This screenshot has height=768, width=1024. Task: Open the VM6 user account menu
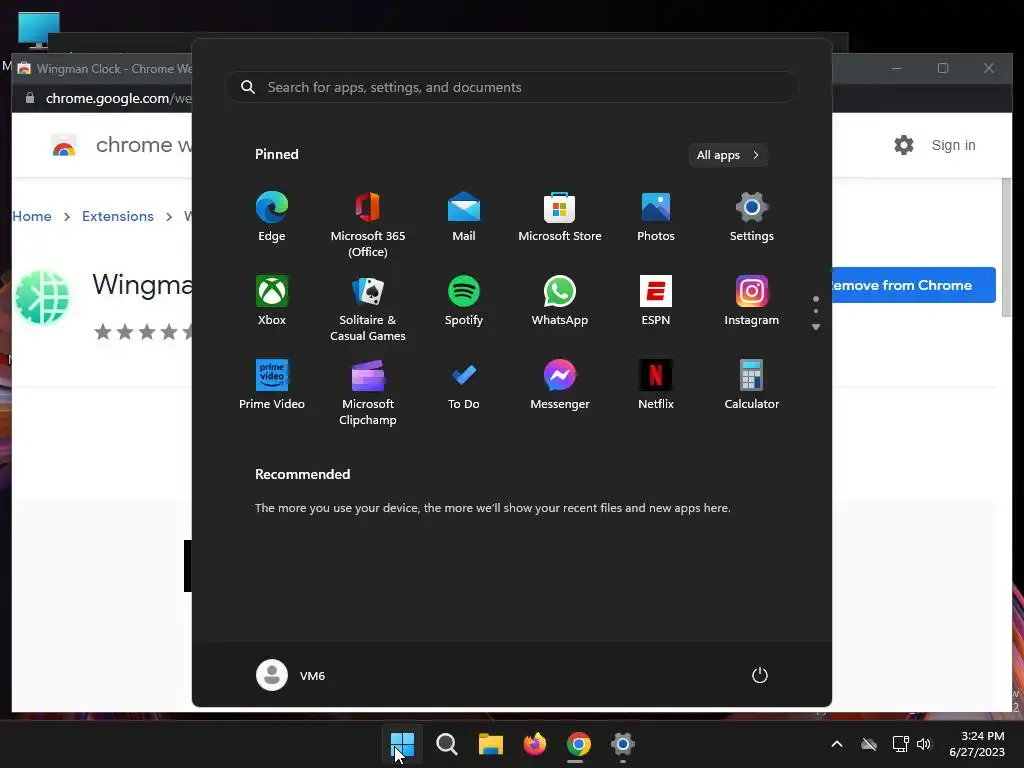coord(291,675)
